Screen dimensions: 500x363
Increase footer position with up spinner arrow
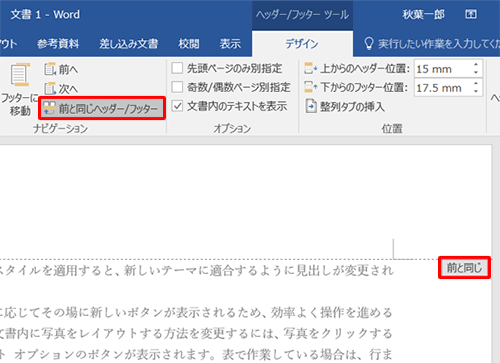(476, 84)
